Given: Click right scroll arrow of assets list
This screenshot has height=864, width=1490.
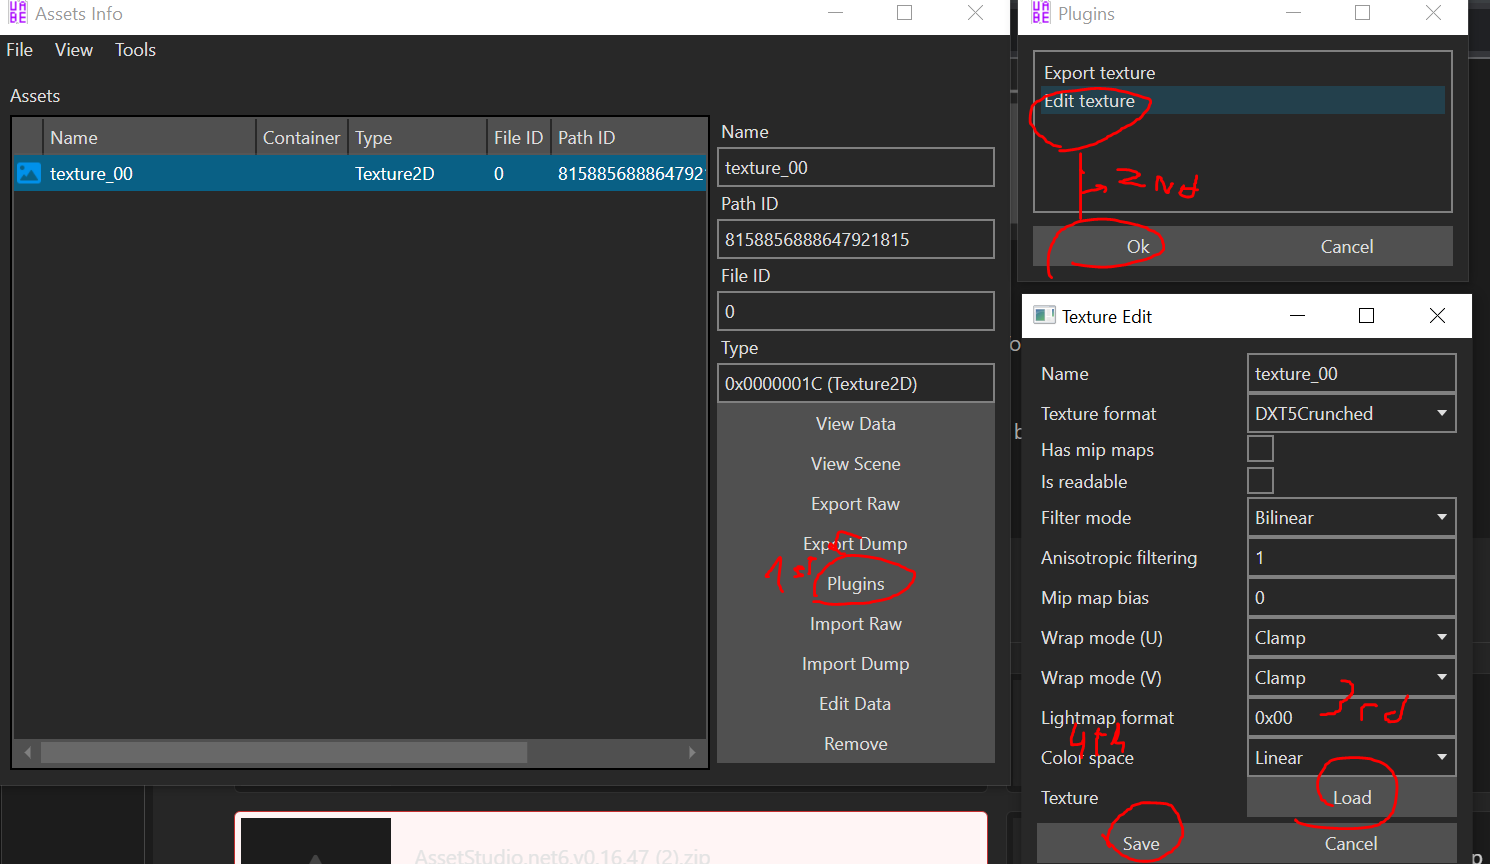Looking at the screenshot, I should click(692, 752).
